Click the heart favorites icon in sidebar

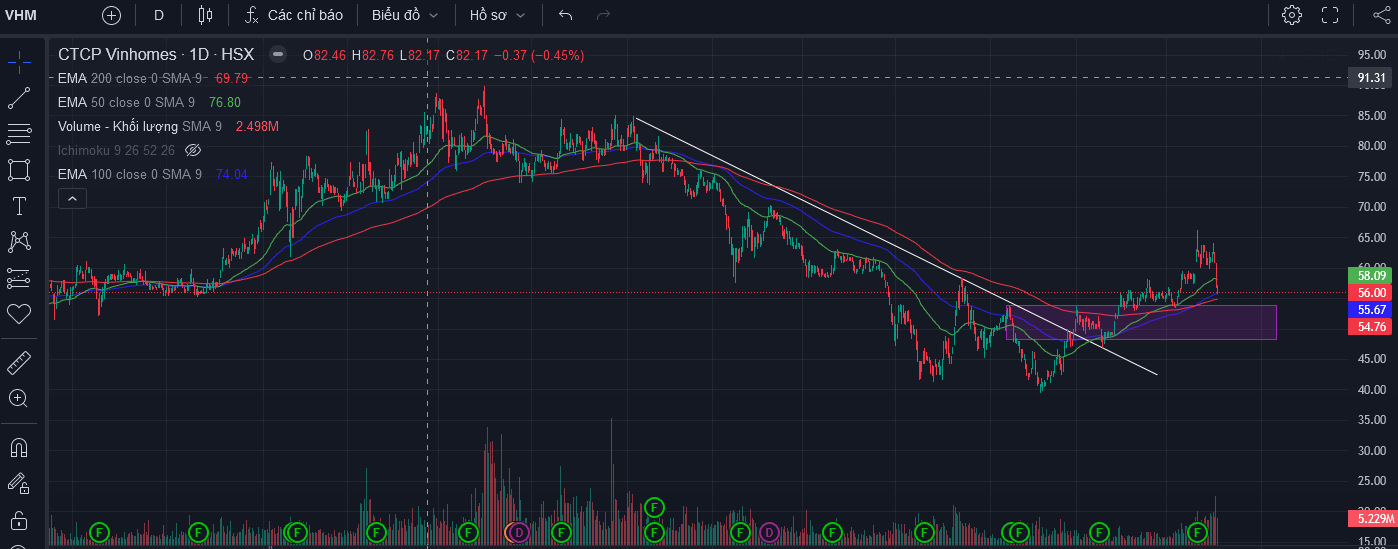(18, 314)
